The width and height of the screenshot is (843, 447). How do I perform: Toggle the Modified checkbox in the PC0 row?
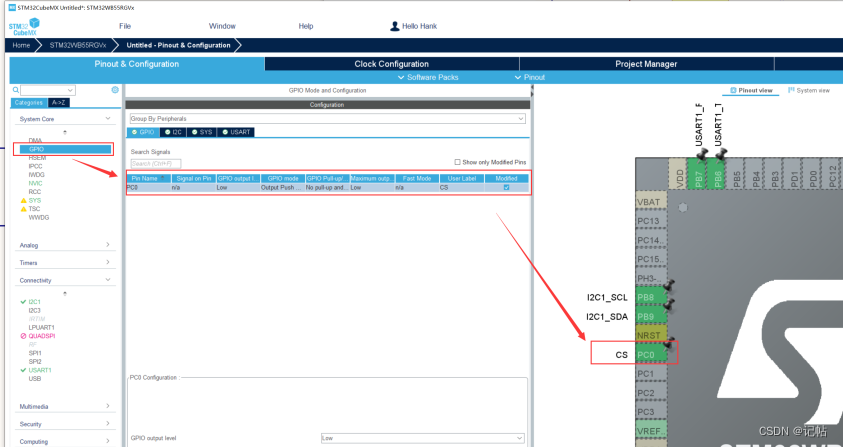coord(506,188)
